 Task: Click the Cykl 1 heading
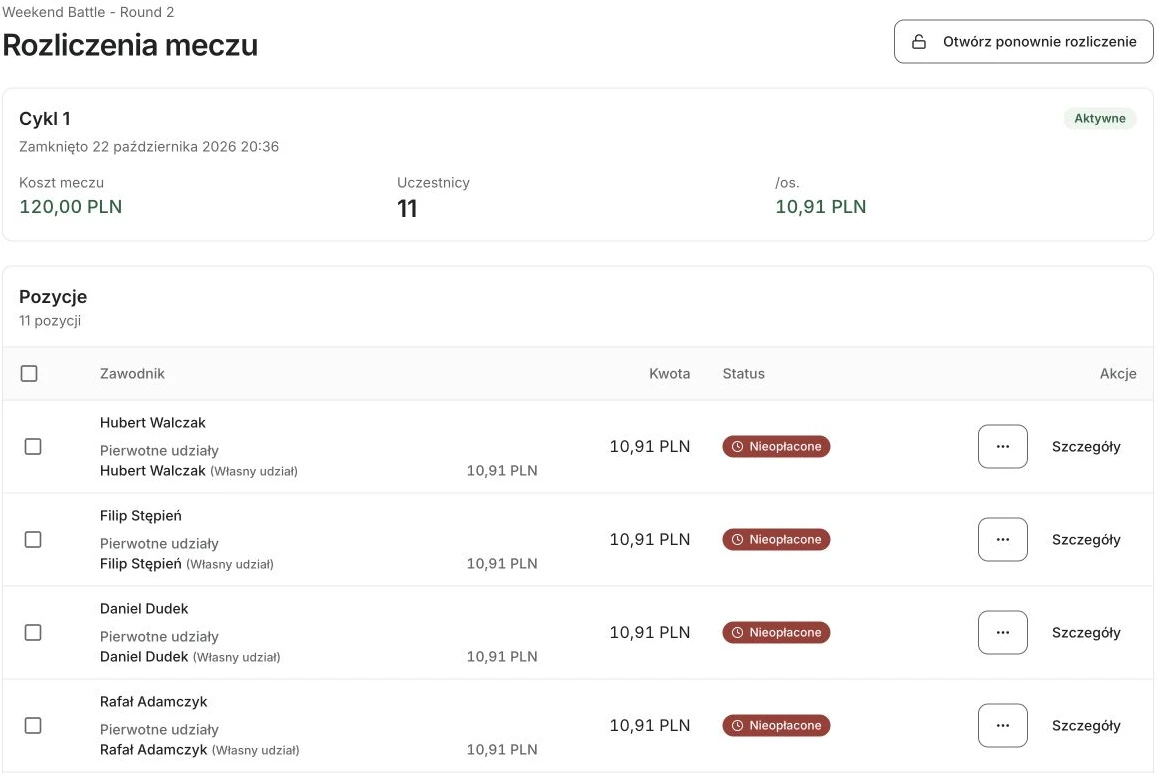[45, 119]
